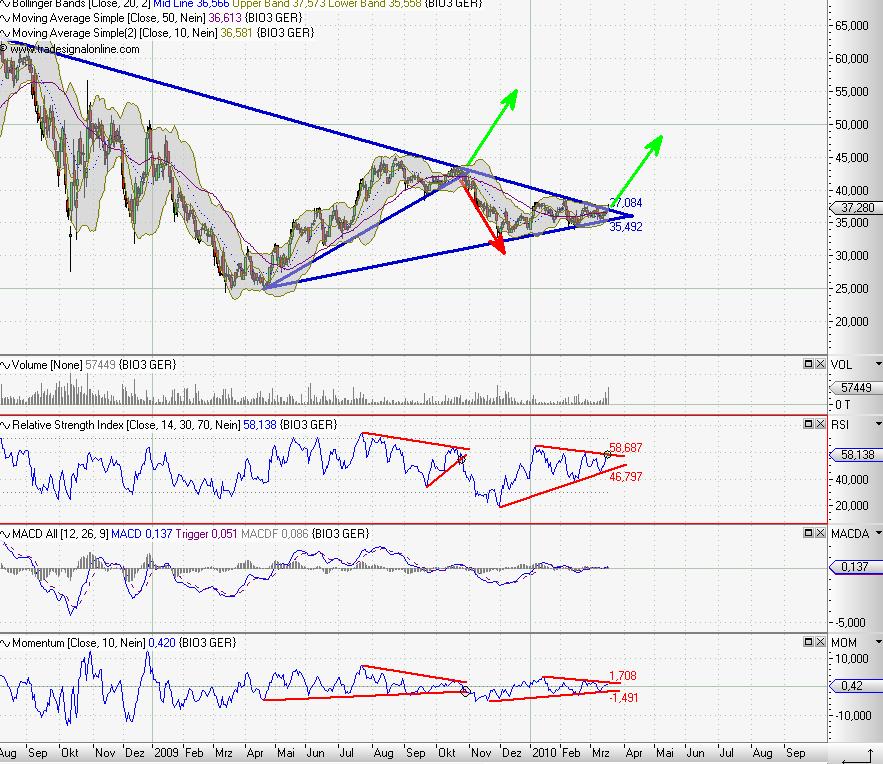Click the 37,280 current price marker
This screenshot has height=764, width=883.
coord(855,208)
